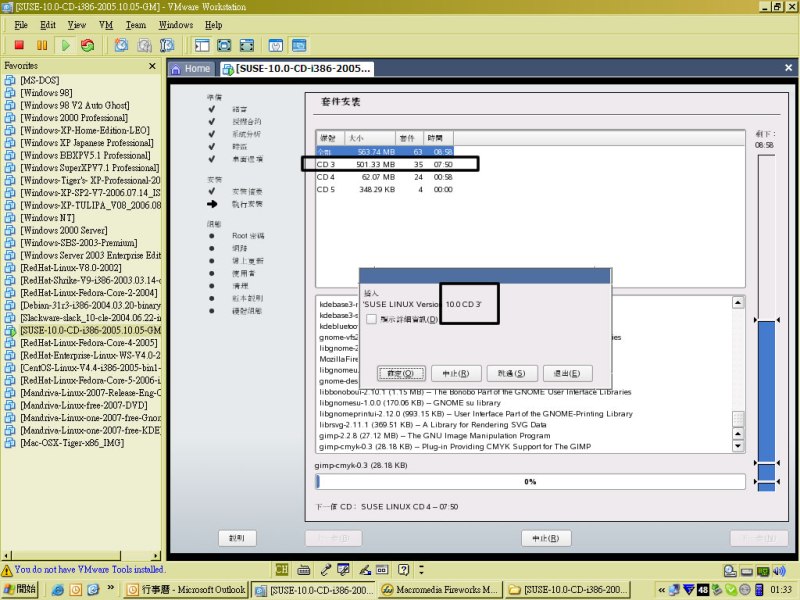Click the microphone icon on the IME bar

tap(324, 569)
